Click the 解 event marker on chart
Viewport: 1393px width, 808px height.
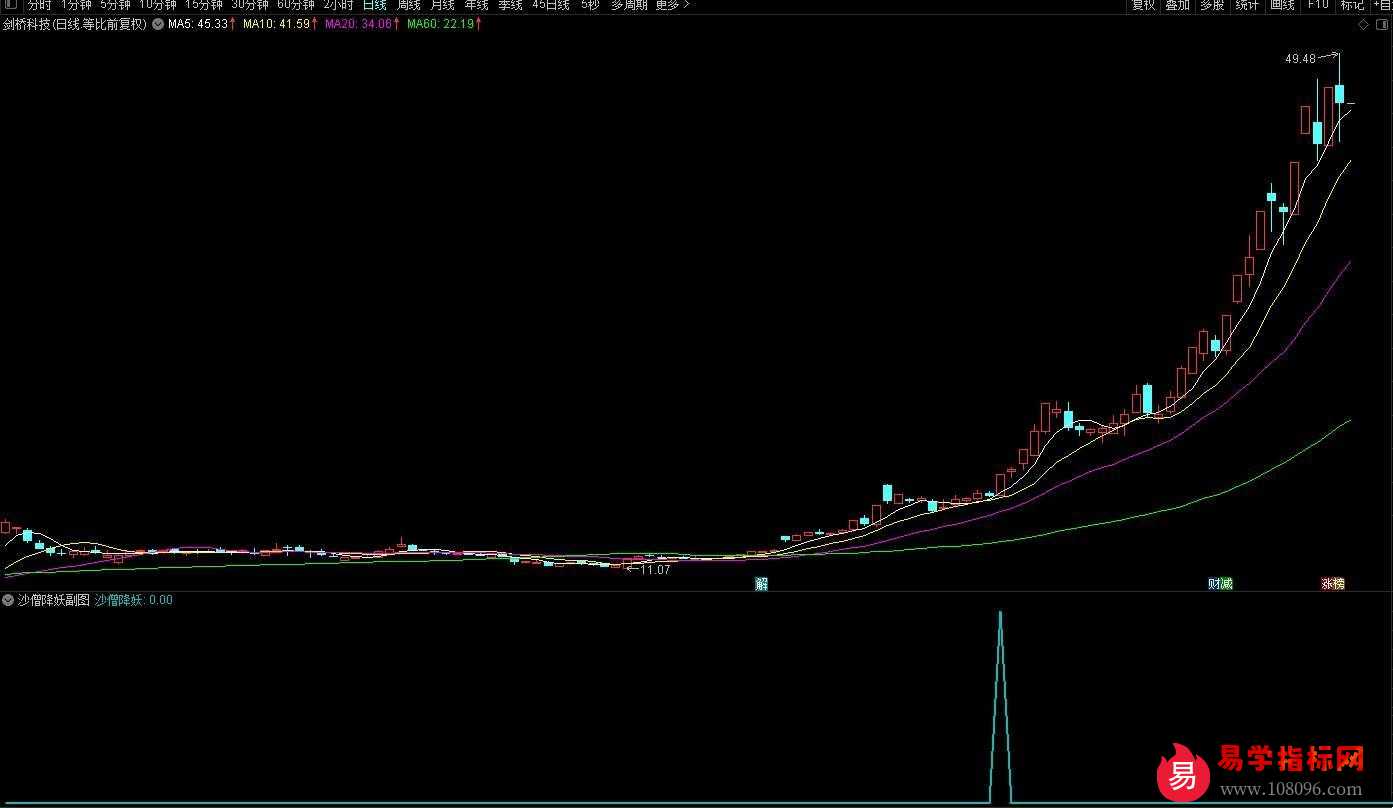[762, 584]
